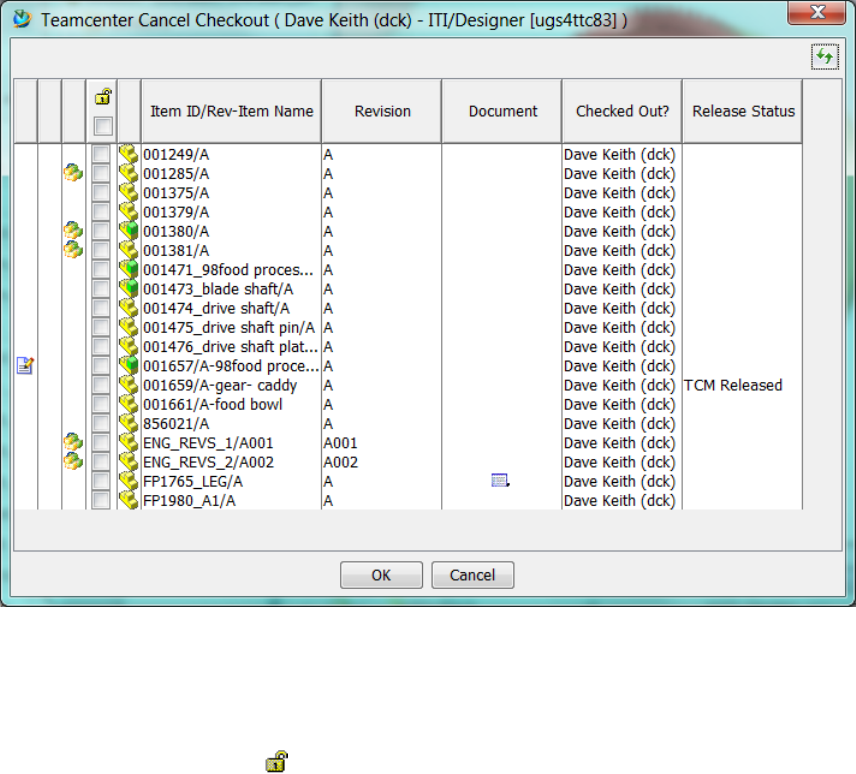Click green part icon for 001473_blade shaft/A

click(x=128, y=289)
